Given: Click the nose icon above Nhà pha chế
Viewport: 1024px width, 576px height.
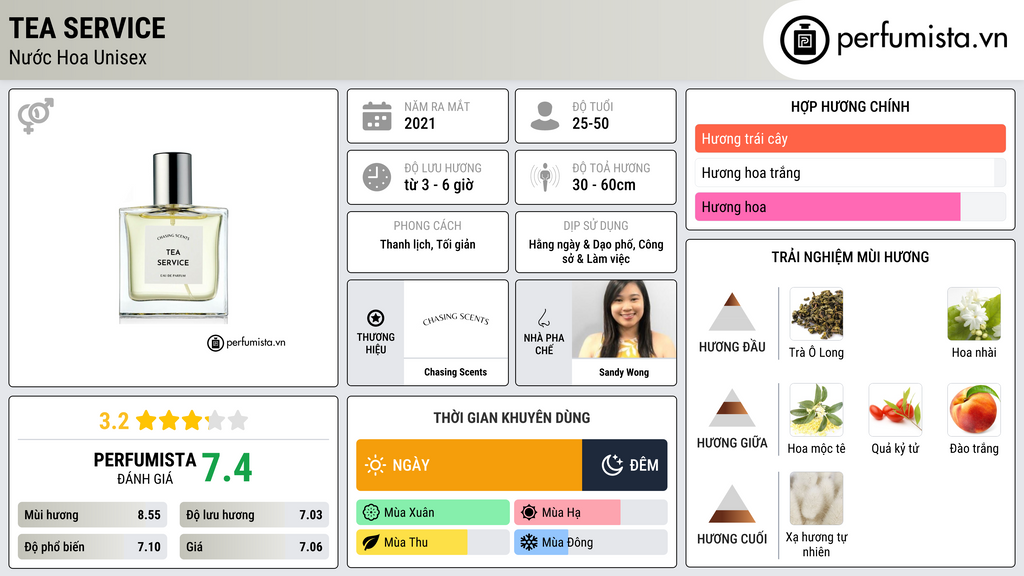Looking at the screenshot, I should pos(543,318).
